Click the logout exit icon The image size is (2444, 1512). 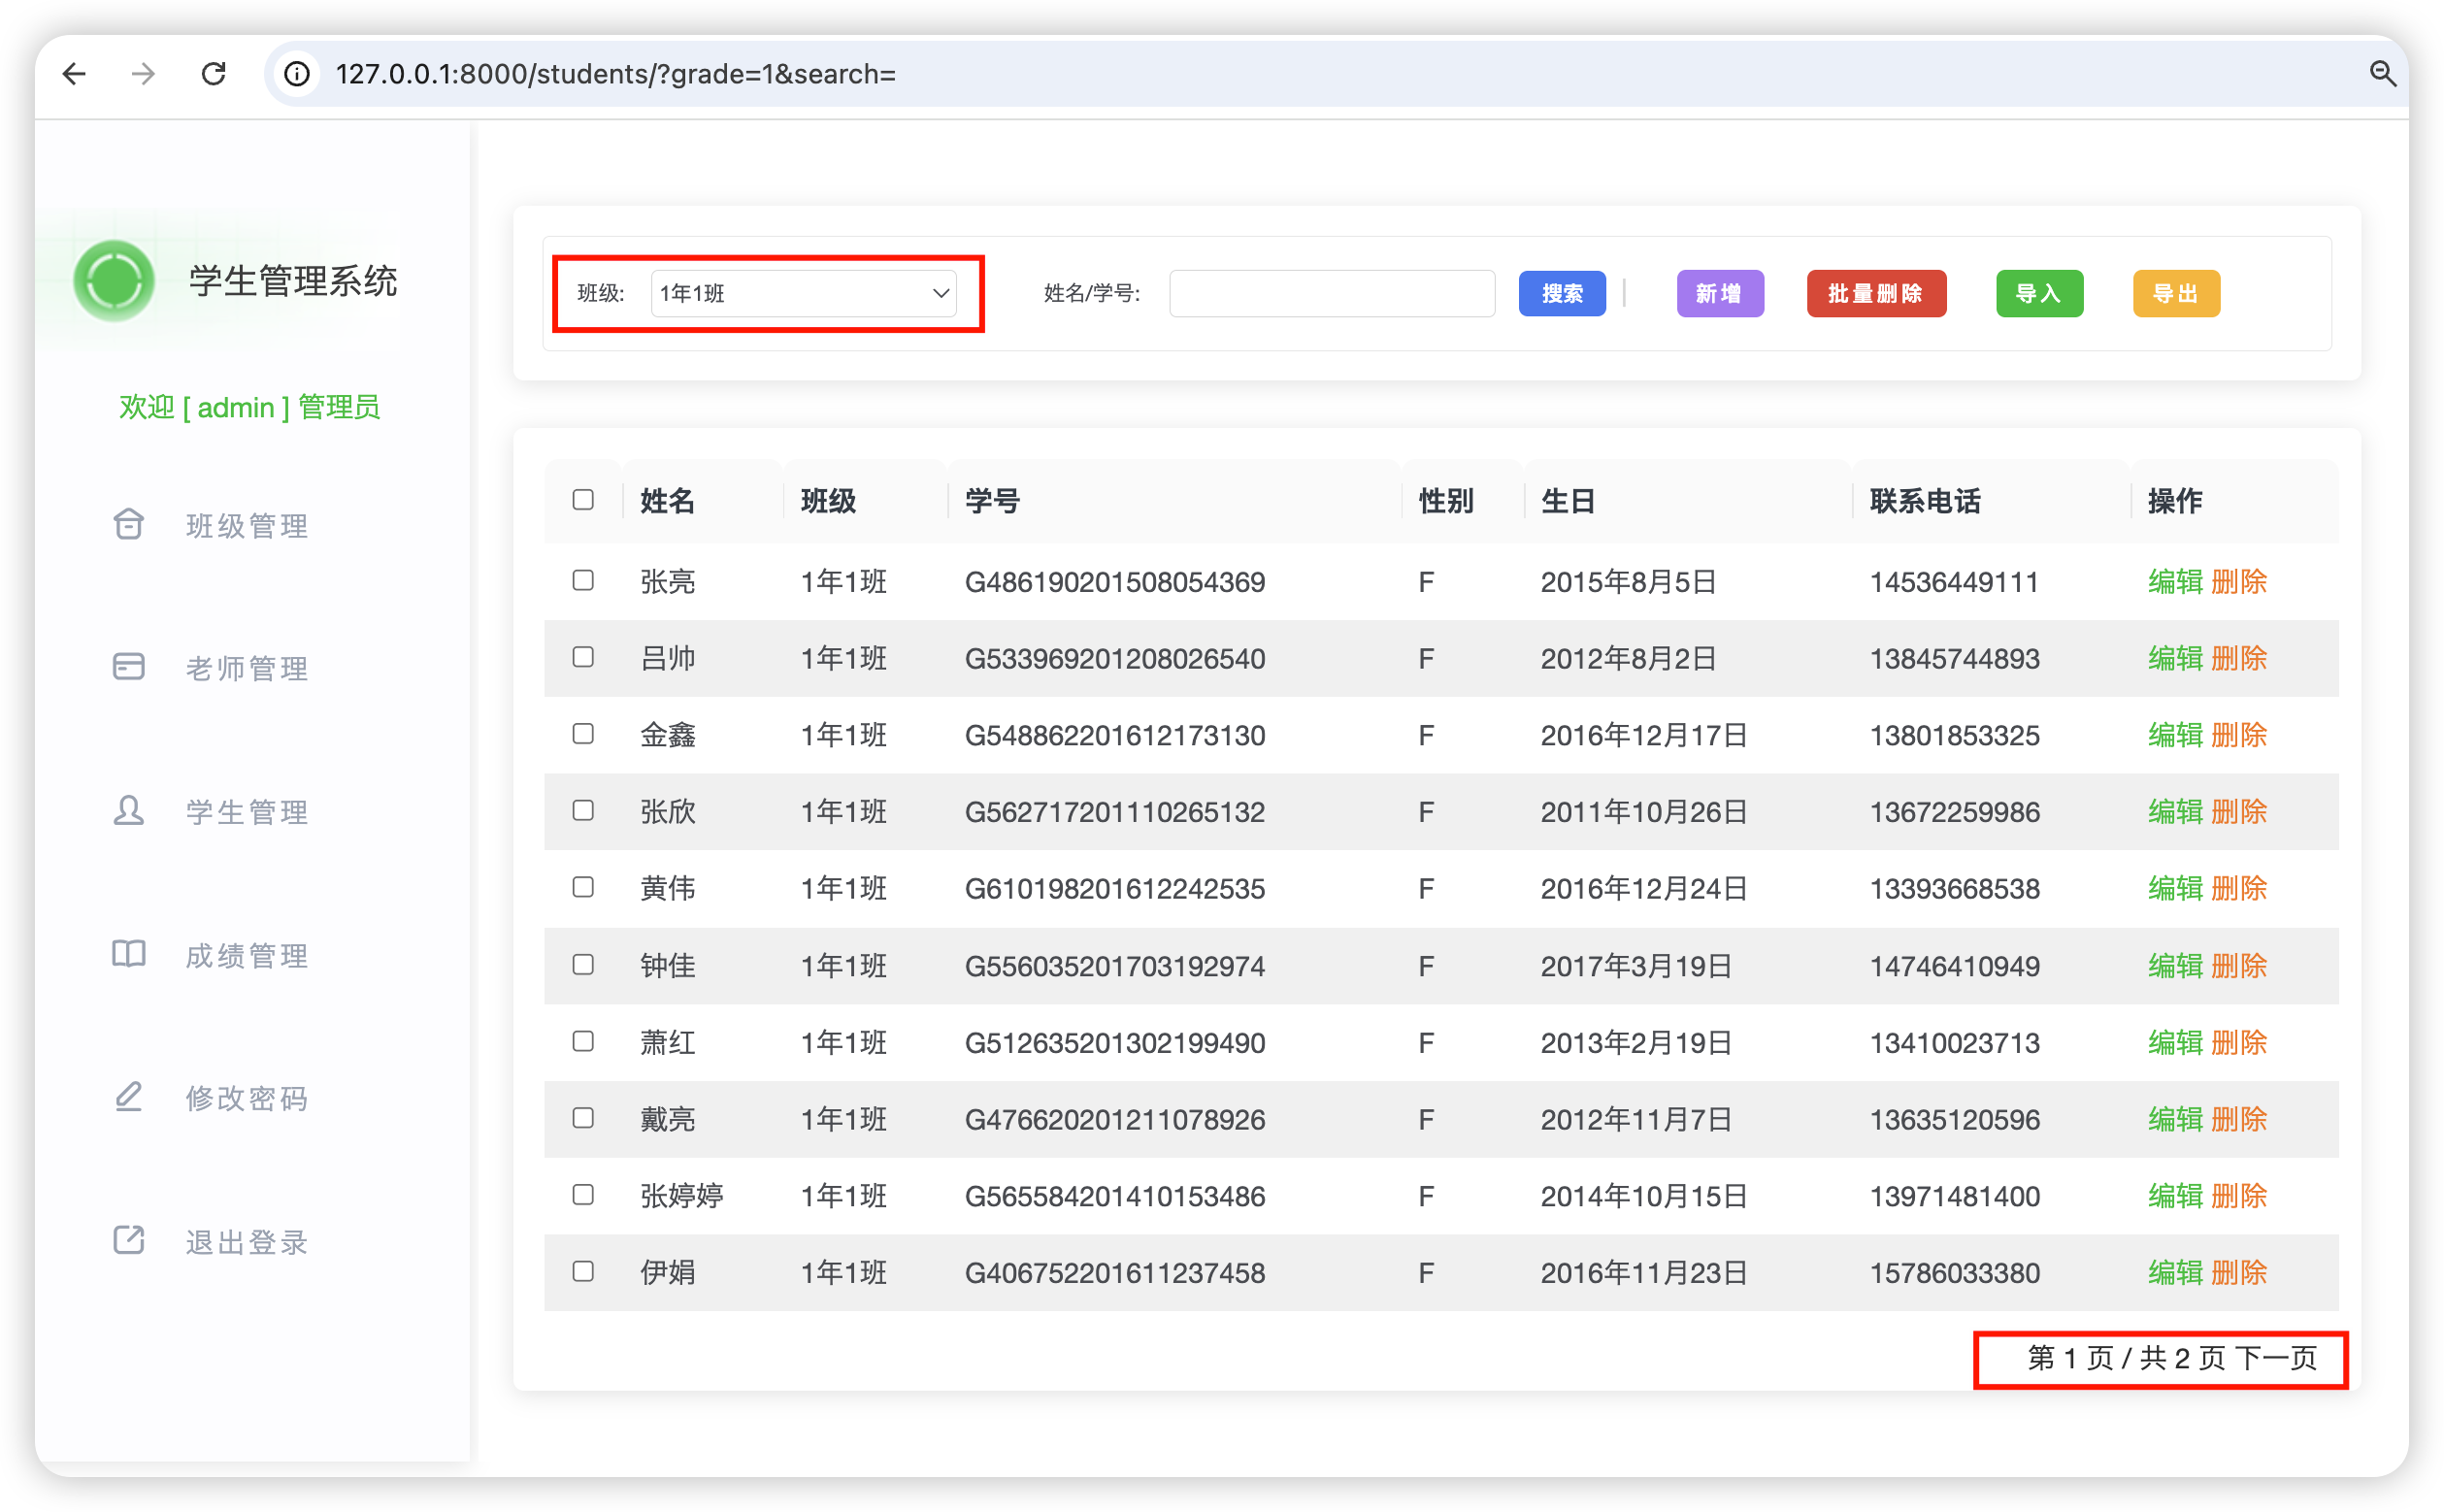click(129, 1240)
